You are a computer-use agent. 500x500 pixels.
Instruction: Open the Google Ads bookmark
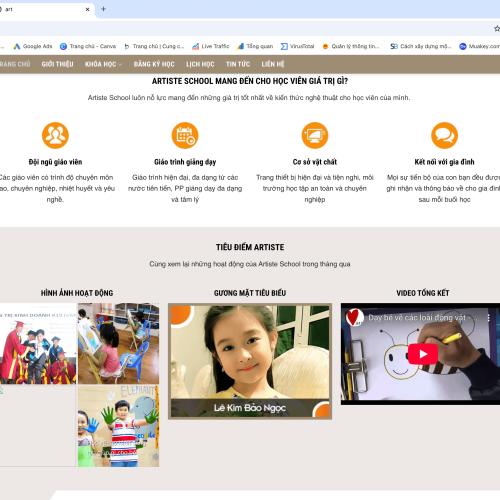coord(33,46)
